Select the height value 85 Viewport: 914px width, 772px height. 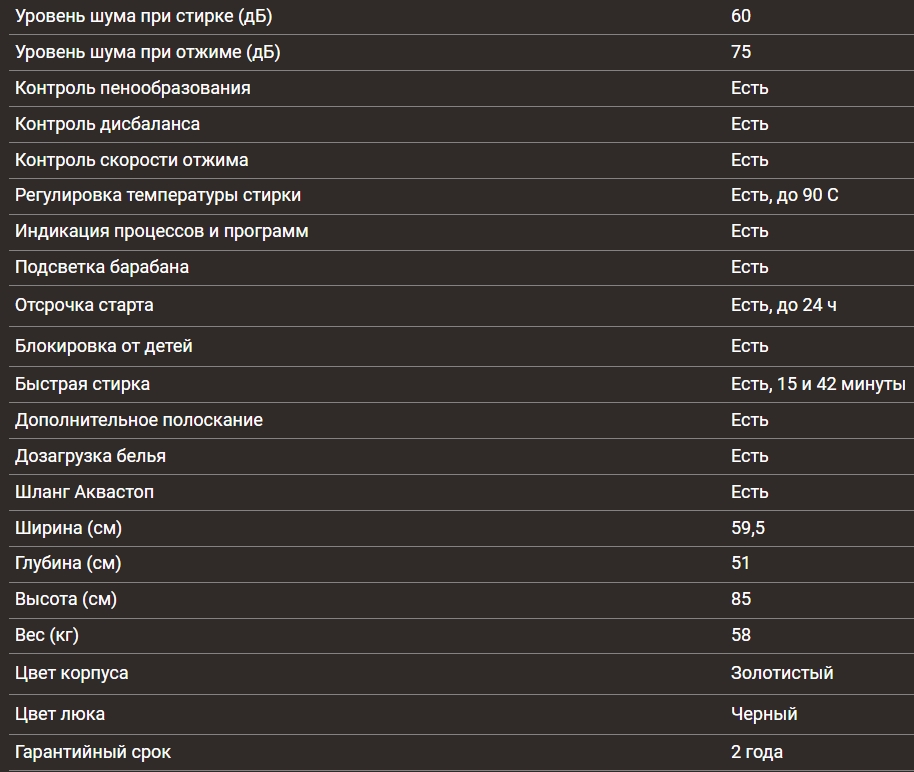741,599
